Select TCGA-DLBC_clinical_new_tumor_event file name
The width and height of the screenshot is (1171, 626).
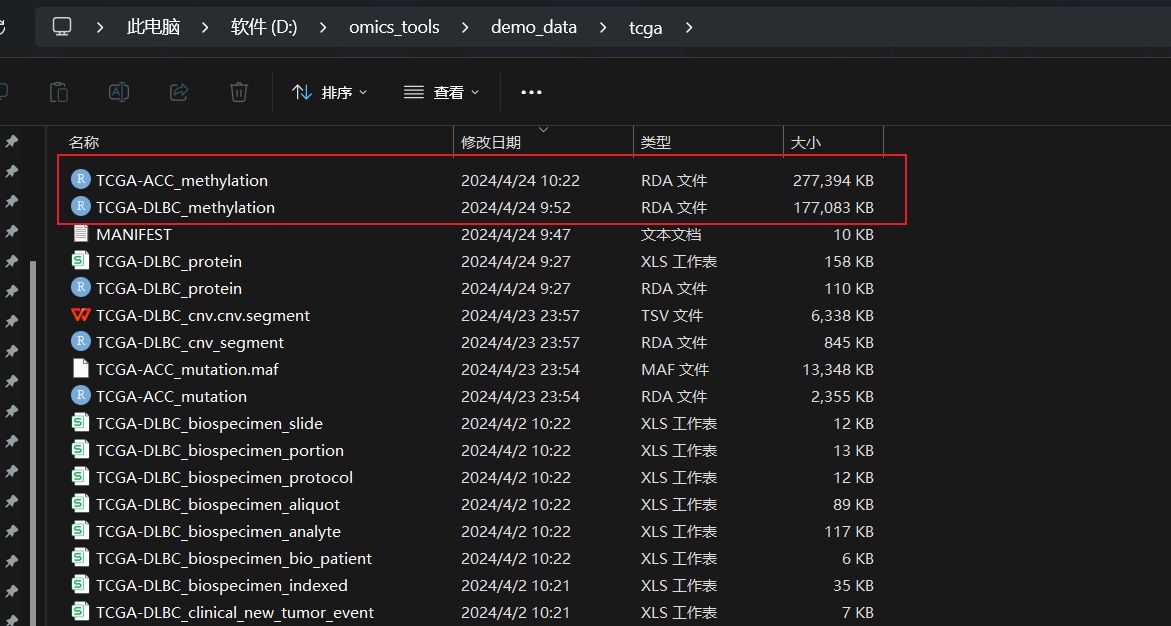(x=234, y=613)
